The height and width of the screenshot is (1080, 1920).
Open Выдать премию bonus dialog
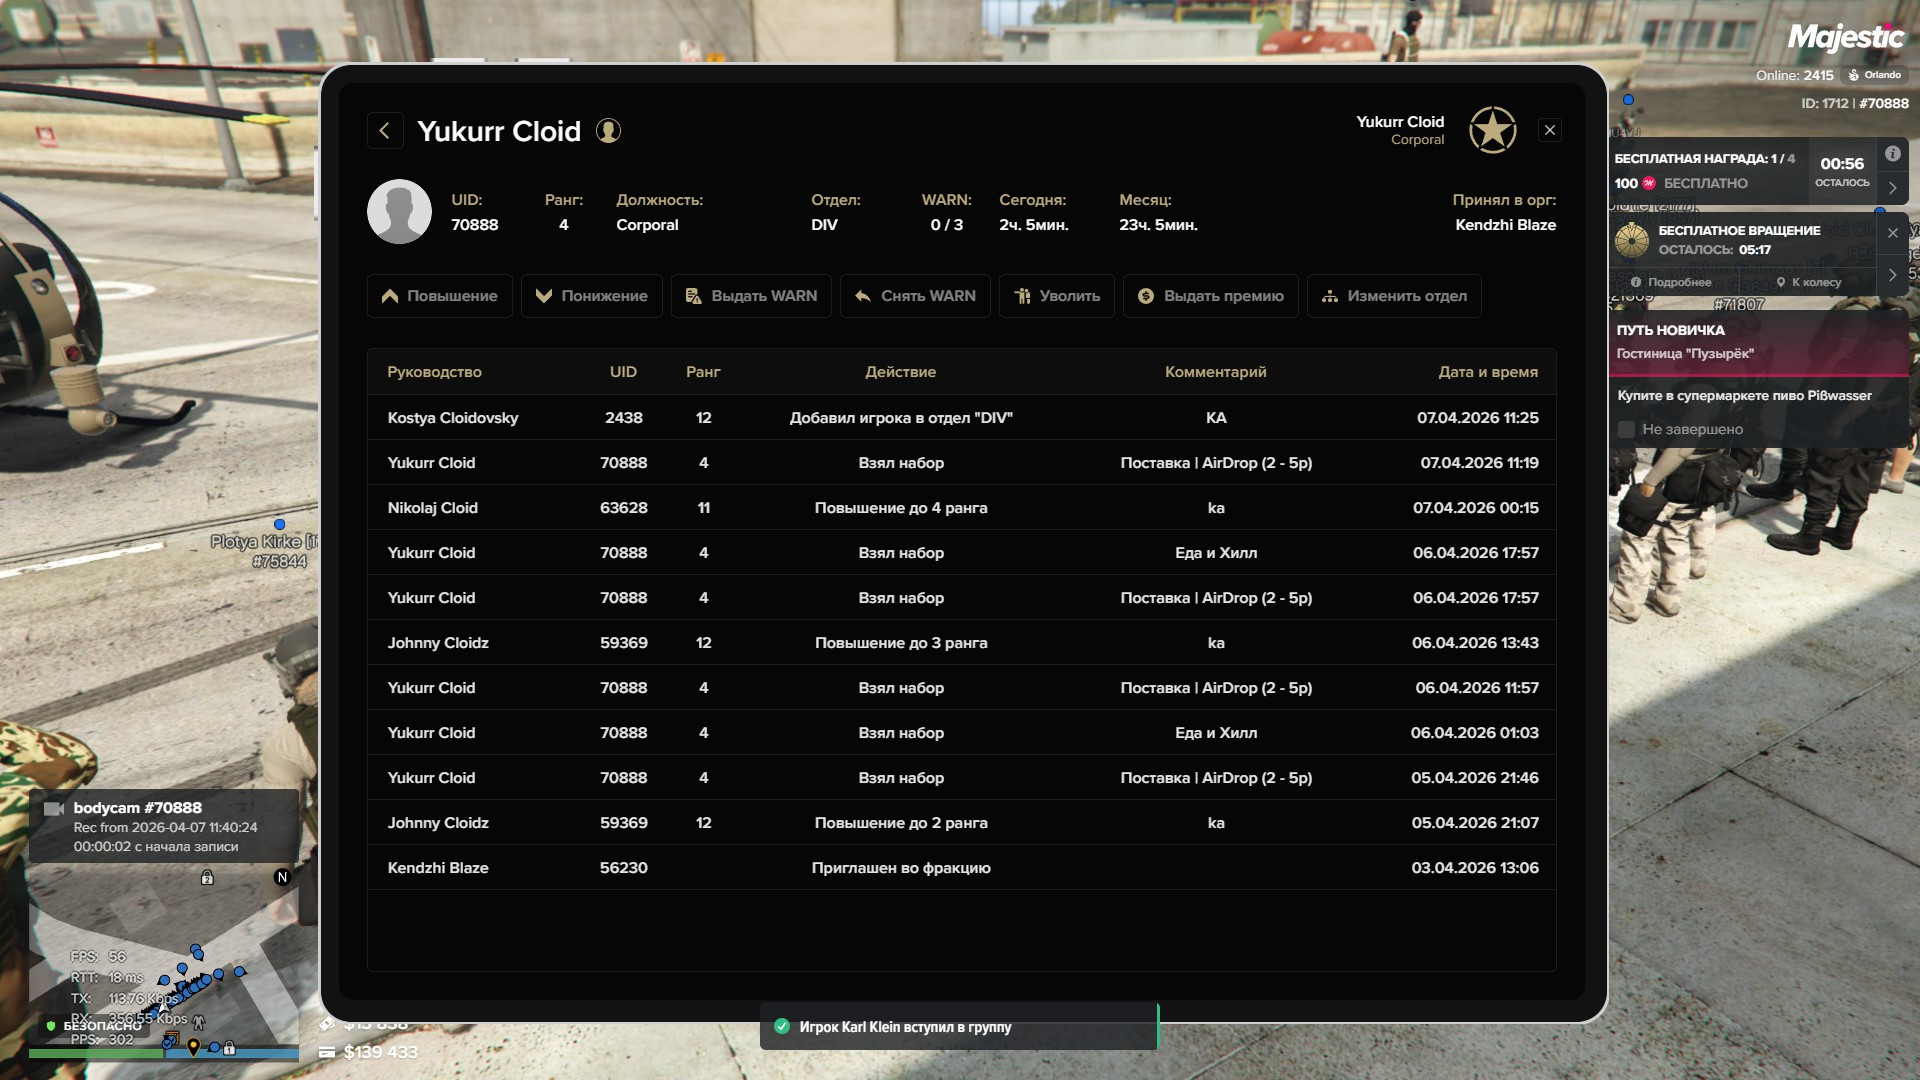pos(1210,296)
